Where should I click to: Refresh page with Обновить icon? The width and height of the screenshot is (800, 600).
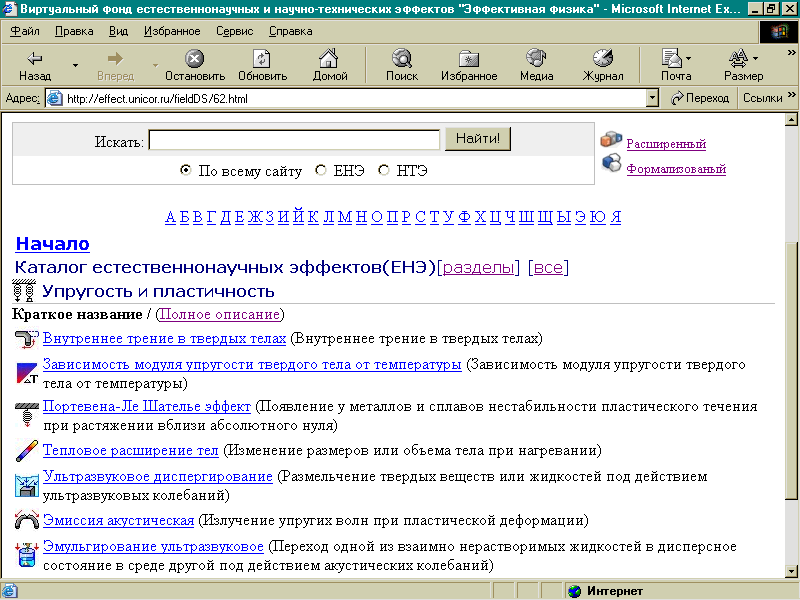pos(262,58)
